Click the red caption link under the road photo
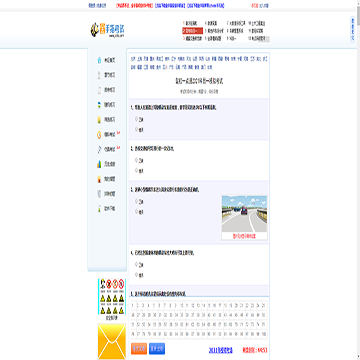The image size is (360, 360). click(x=244, y=236)
